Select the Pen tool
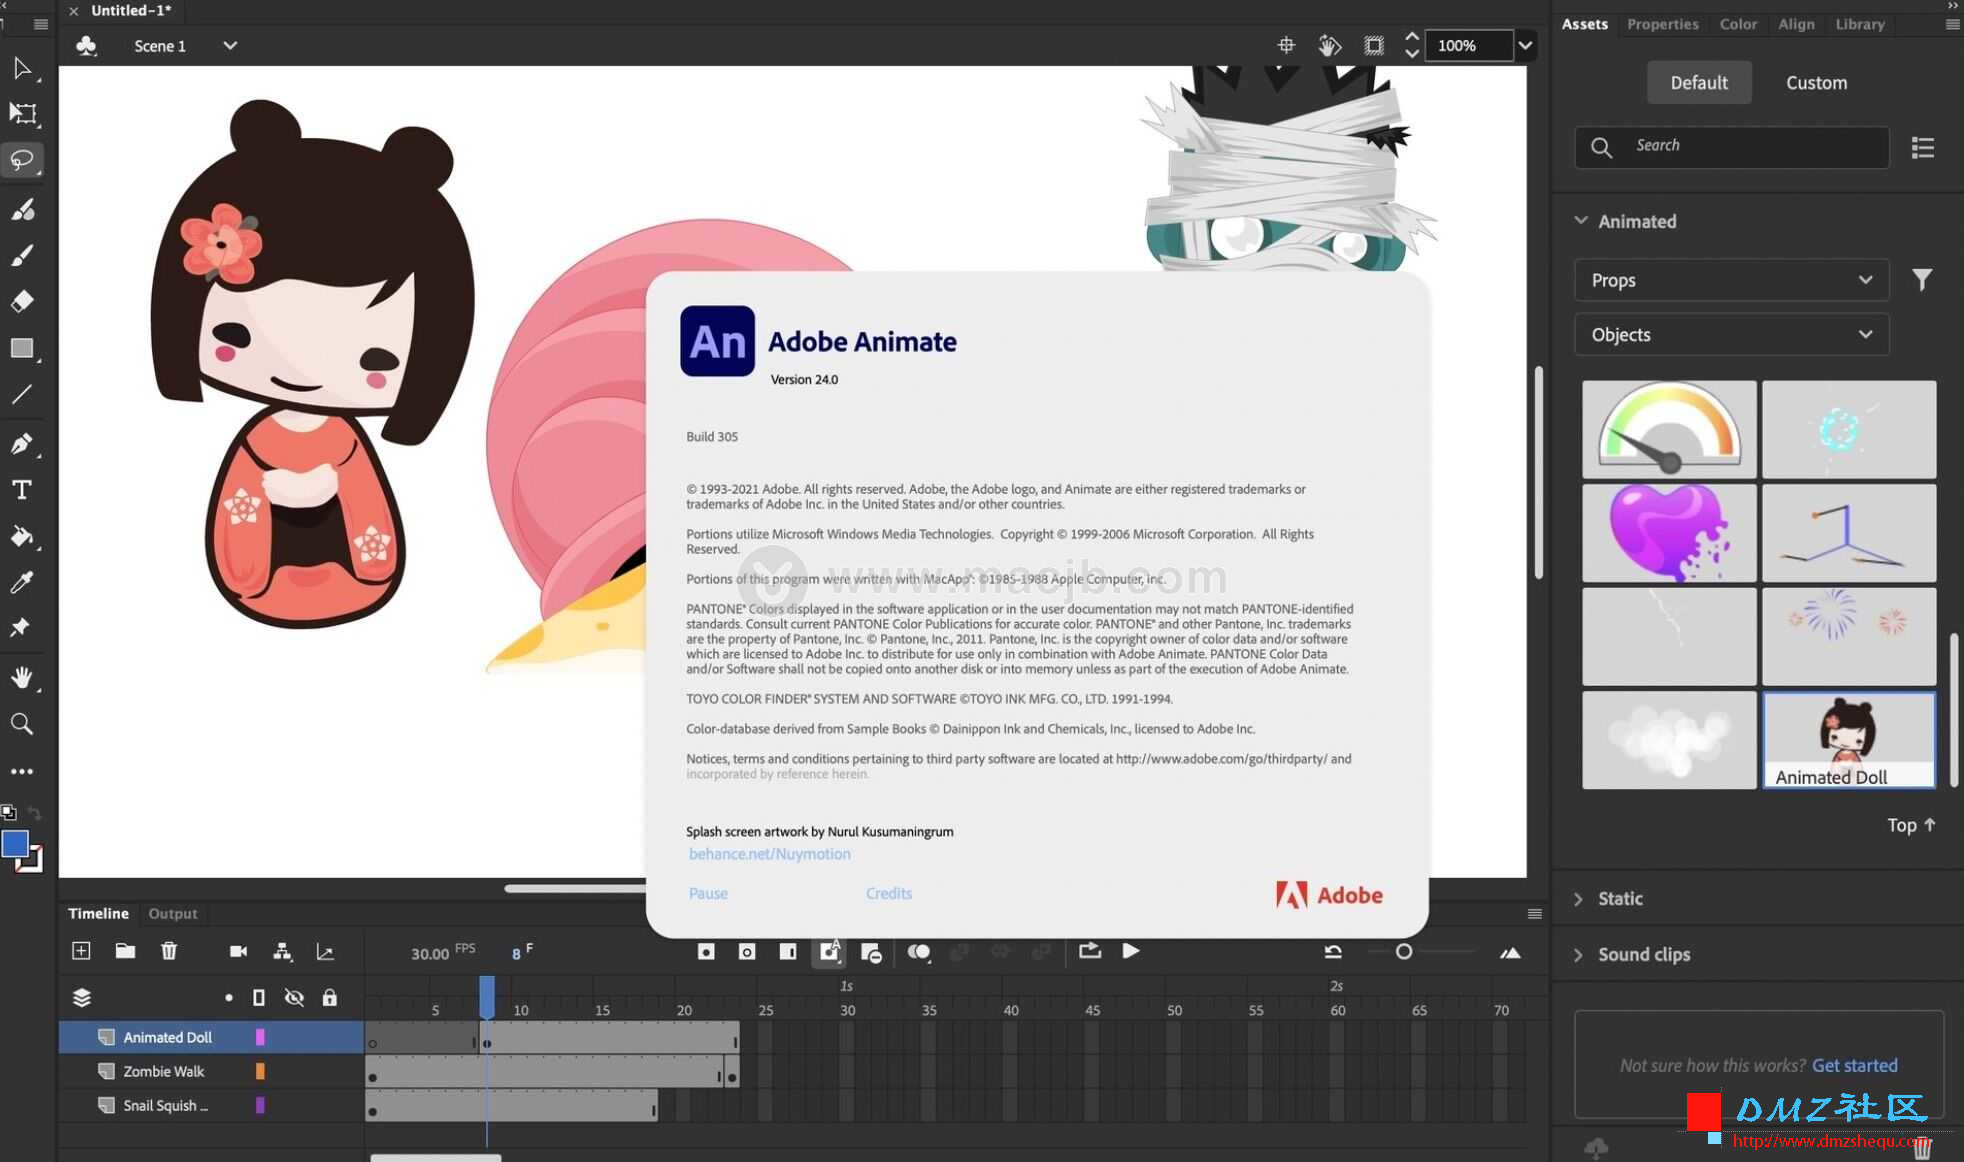 pyautogui.click(x=22, y=443)
